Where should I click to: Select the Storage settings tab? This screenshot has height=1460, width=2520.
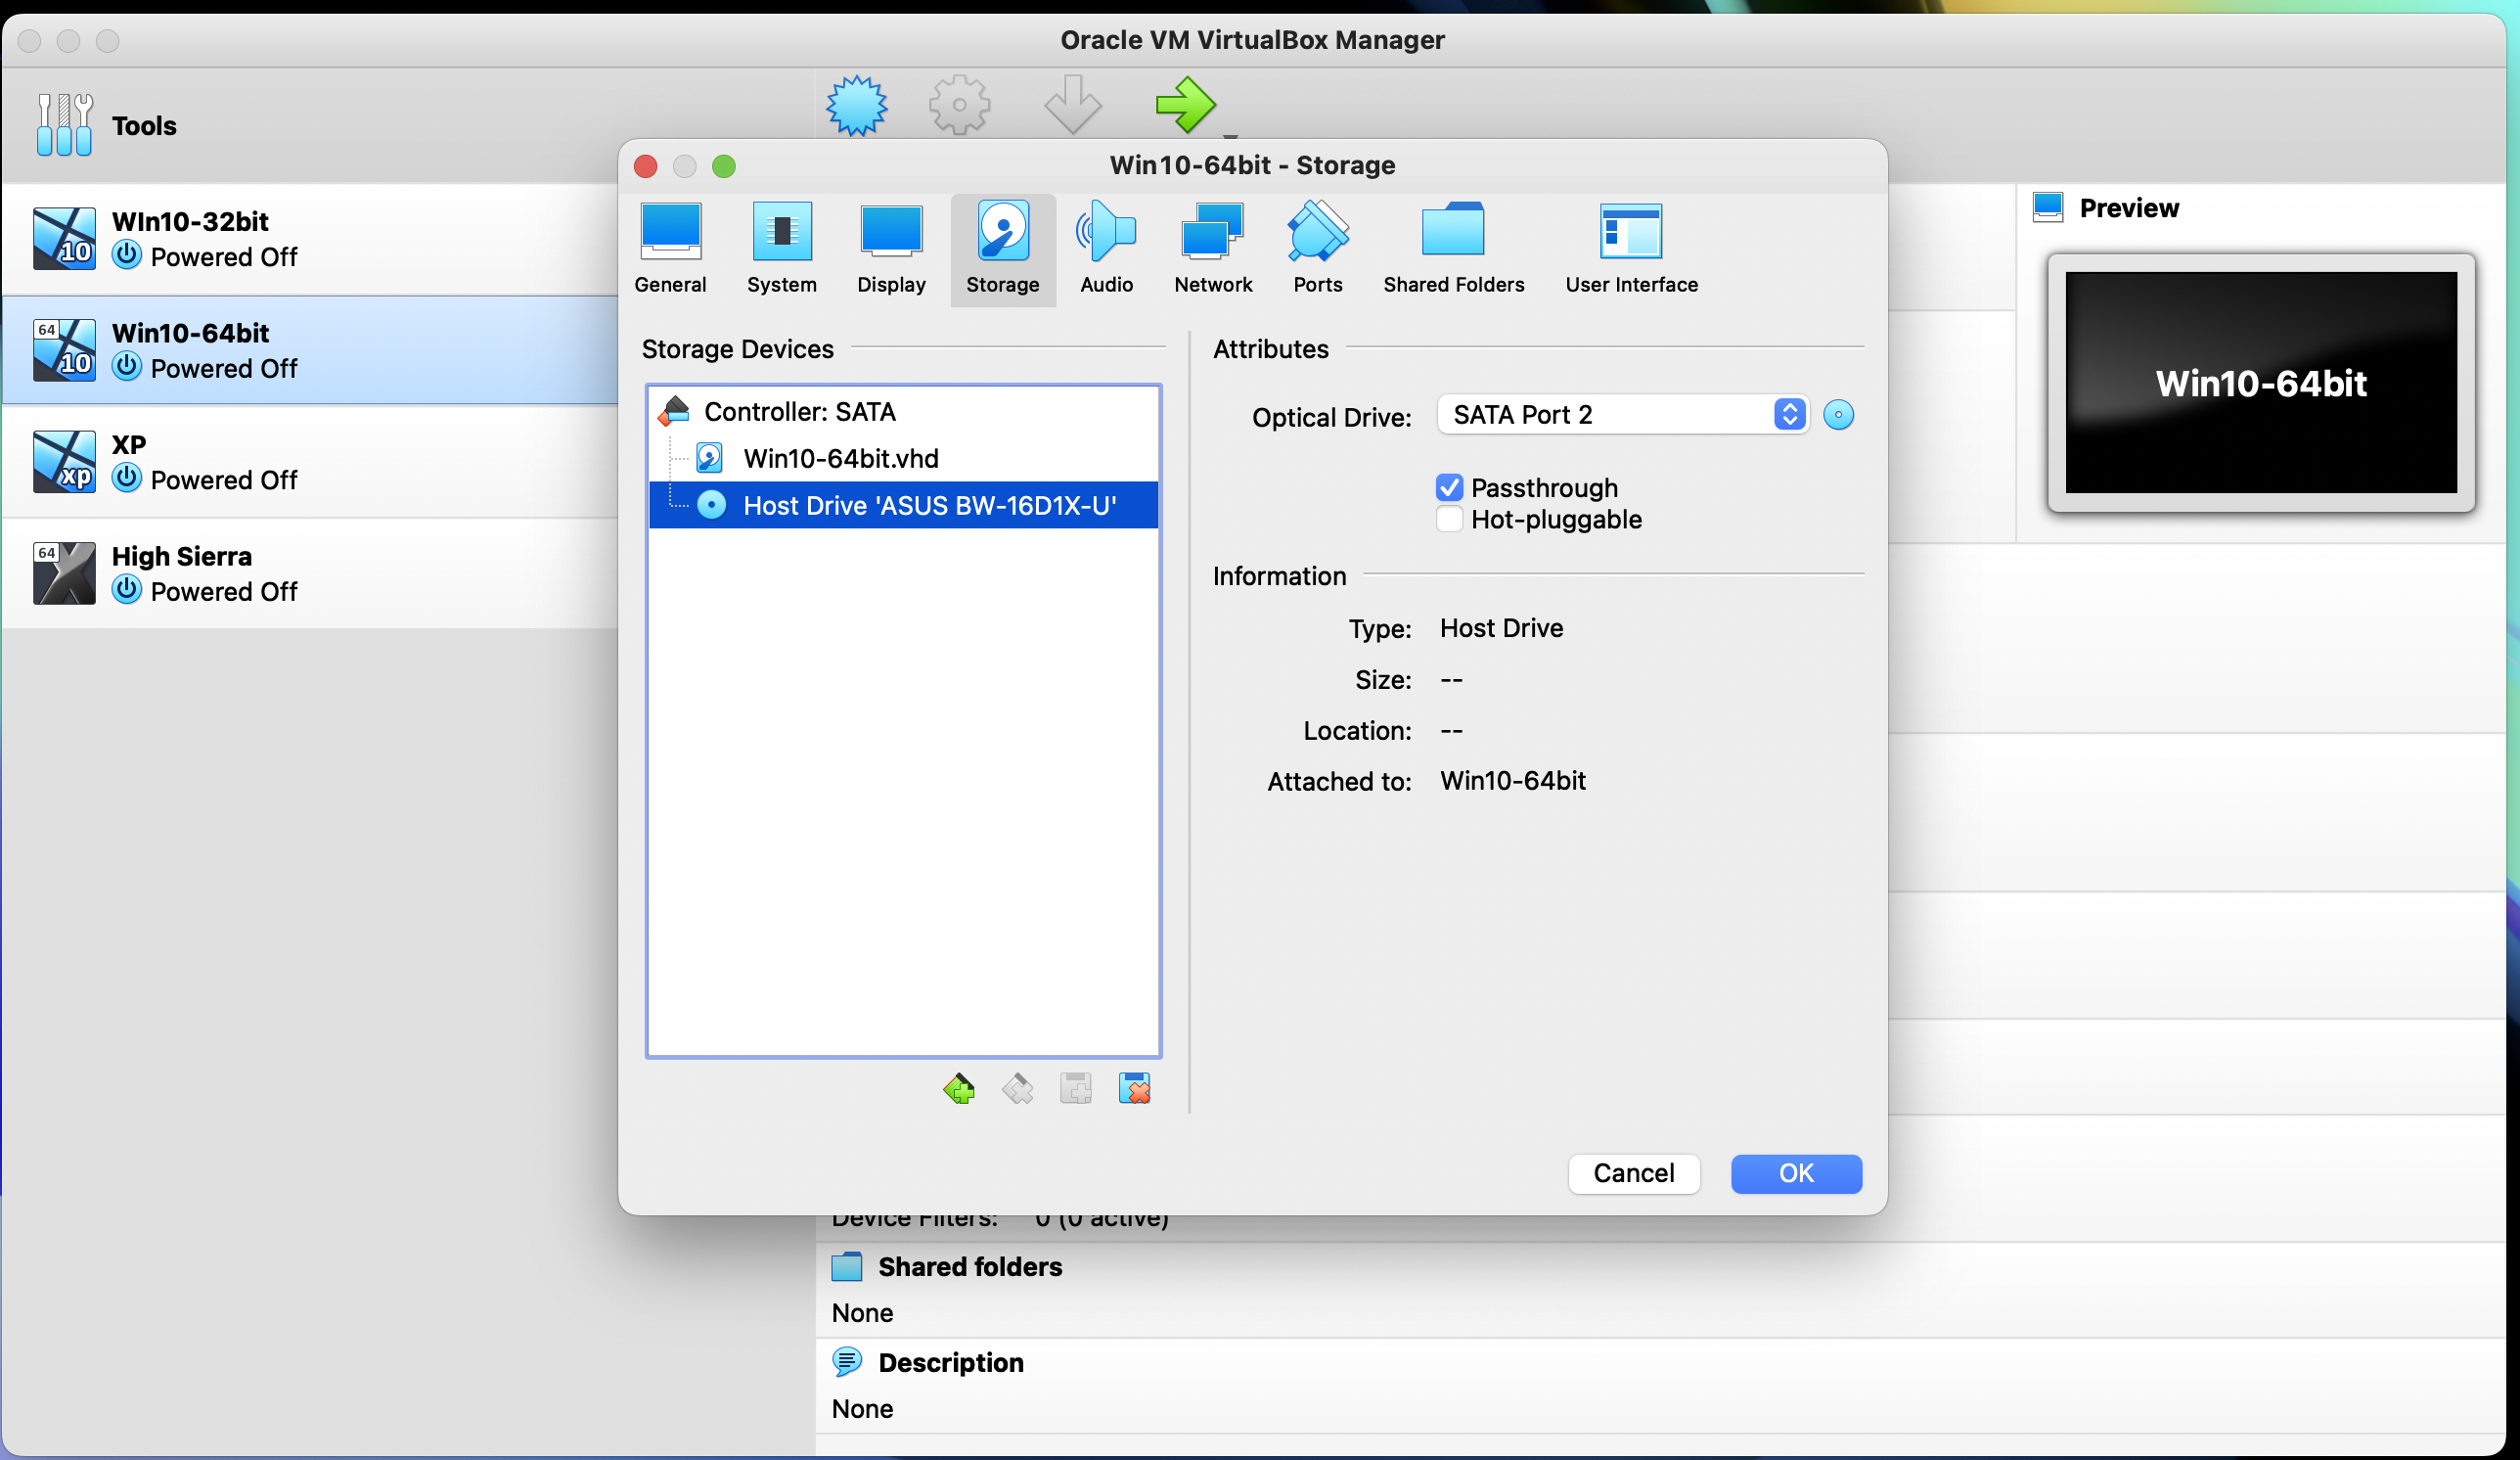point(1002,249)
